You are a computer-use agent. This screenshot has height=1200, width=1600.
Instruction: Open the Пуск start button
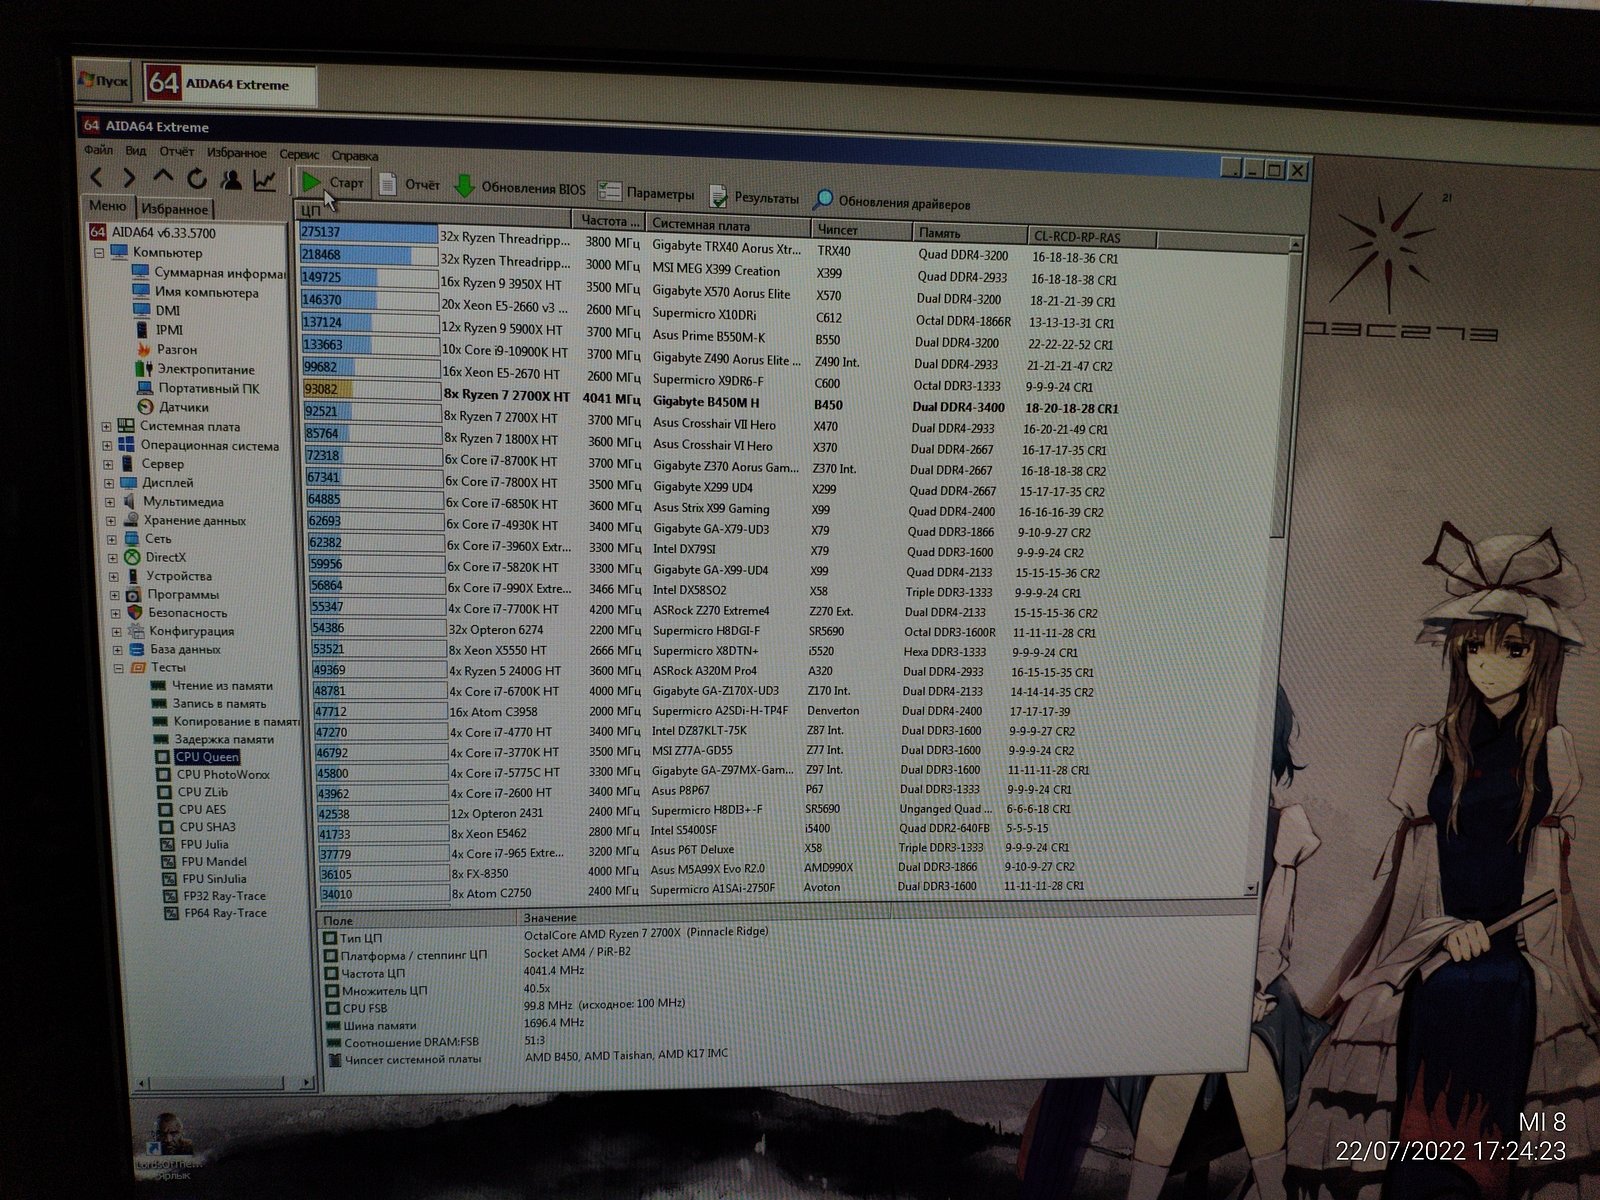point(105,80)
